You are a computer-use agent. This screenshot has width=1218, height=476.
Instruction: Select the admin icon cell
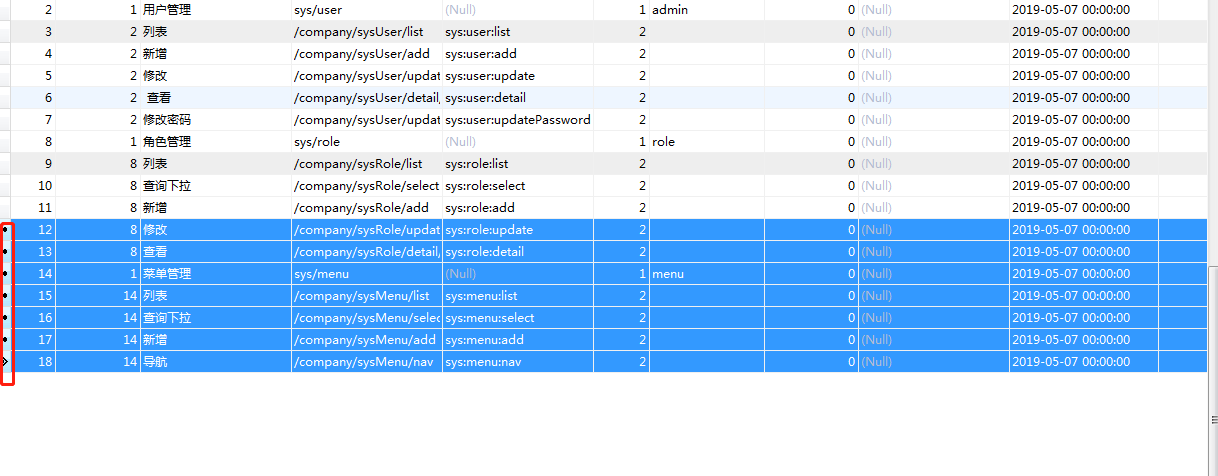[707, 10]
